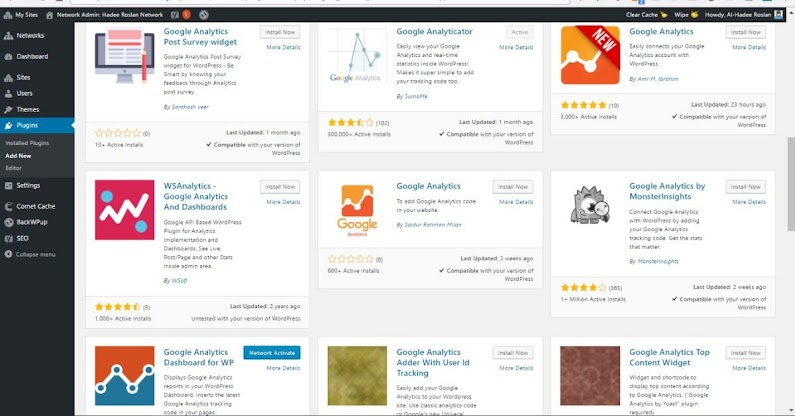Open author WSofi link
This screenshot has width=795, height=416.
(179, 281)
